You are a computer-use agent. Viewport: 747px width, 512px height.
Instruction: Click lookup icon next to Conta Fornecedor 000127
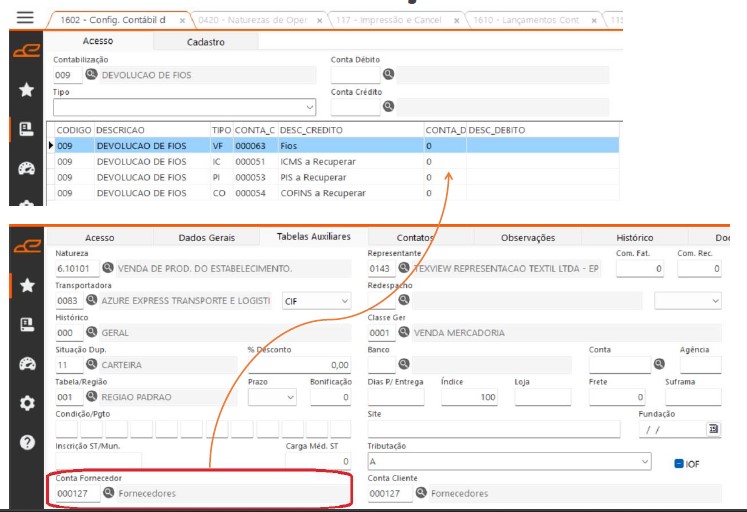pos(109,493)
